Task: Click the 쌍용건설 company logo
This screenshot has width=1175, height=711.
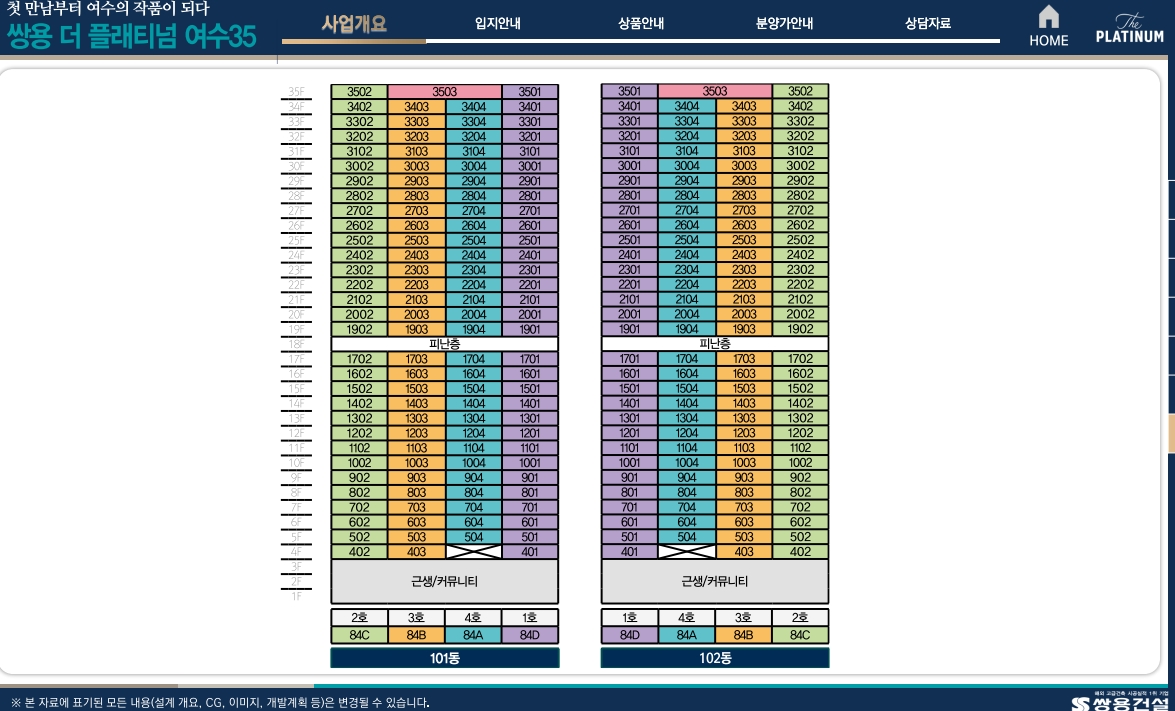Action: click(x=1122, y=704)
